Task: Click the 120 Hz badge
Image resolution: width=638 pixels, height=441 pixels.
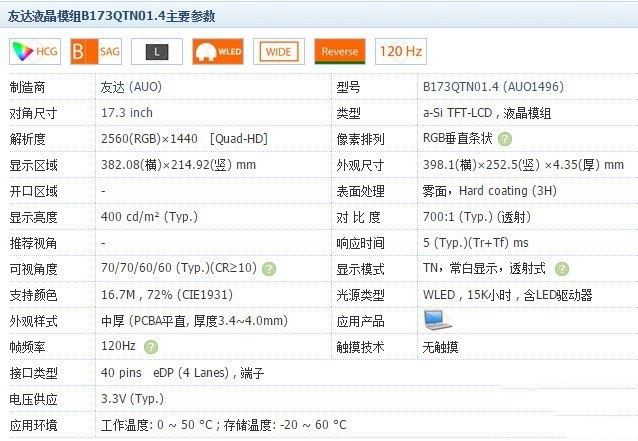Action: coord(401,52)
